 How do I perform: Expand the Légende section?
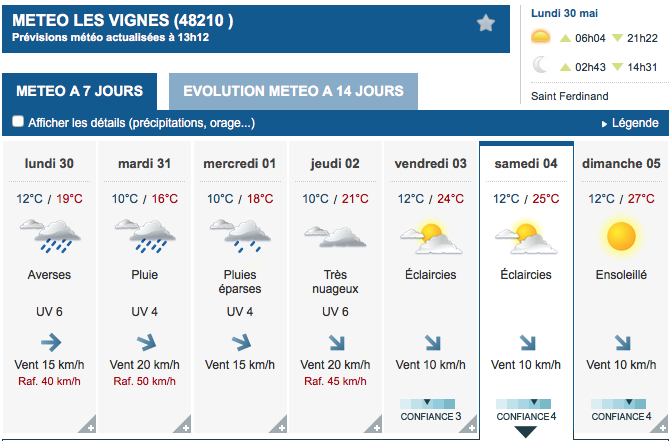[630, 123]
